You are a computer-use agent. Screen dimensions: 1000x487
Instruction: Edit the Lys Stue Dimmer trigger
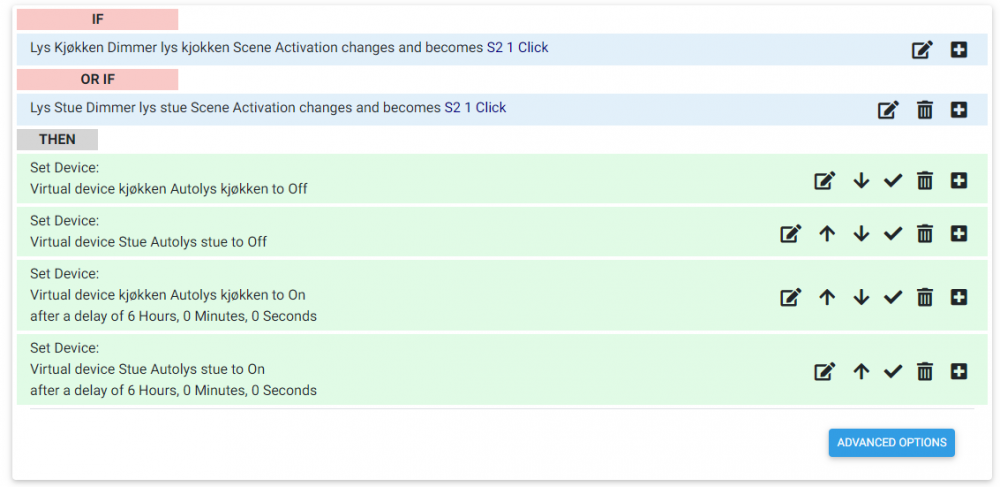coord(888,110)
